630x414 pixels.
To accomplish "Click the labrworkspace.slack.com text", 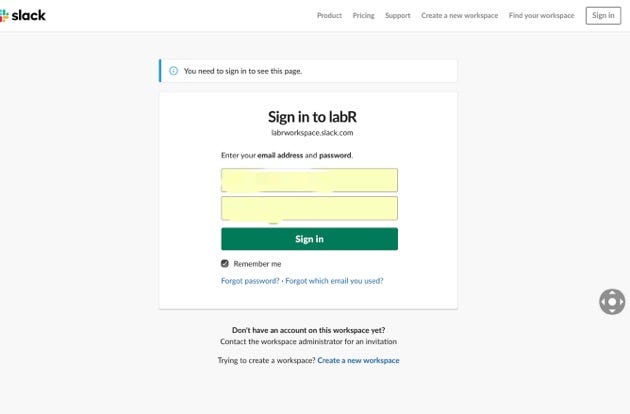I will [x=312, y=133].
